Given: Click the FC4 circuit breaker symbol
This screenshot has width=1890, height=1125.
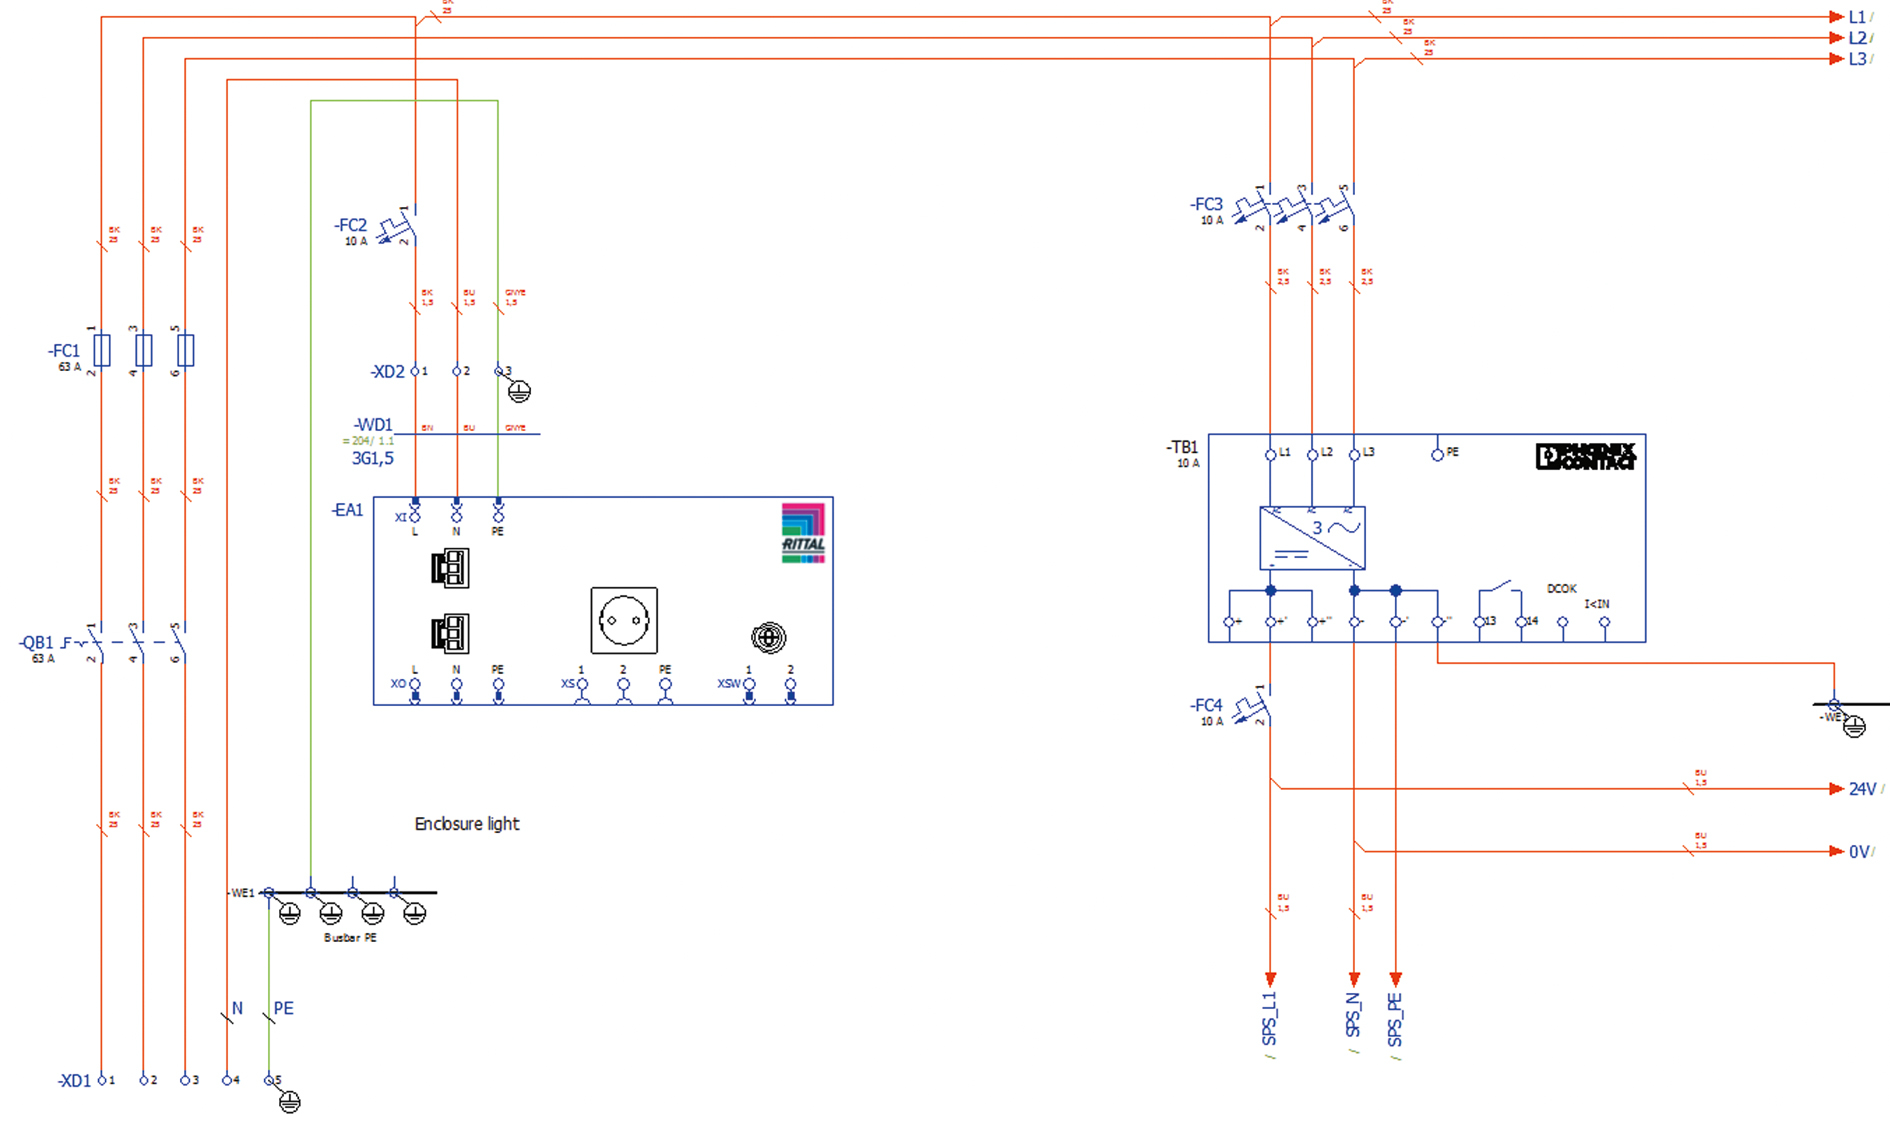Looking at the screenshot, I should [1254, 706].
